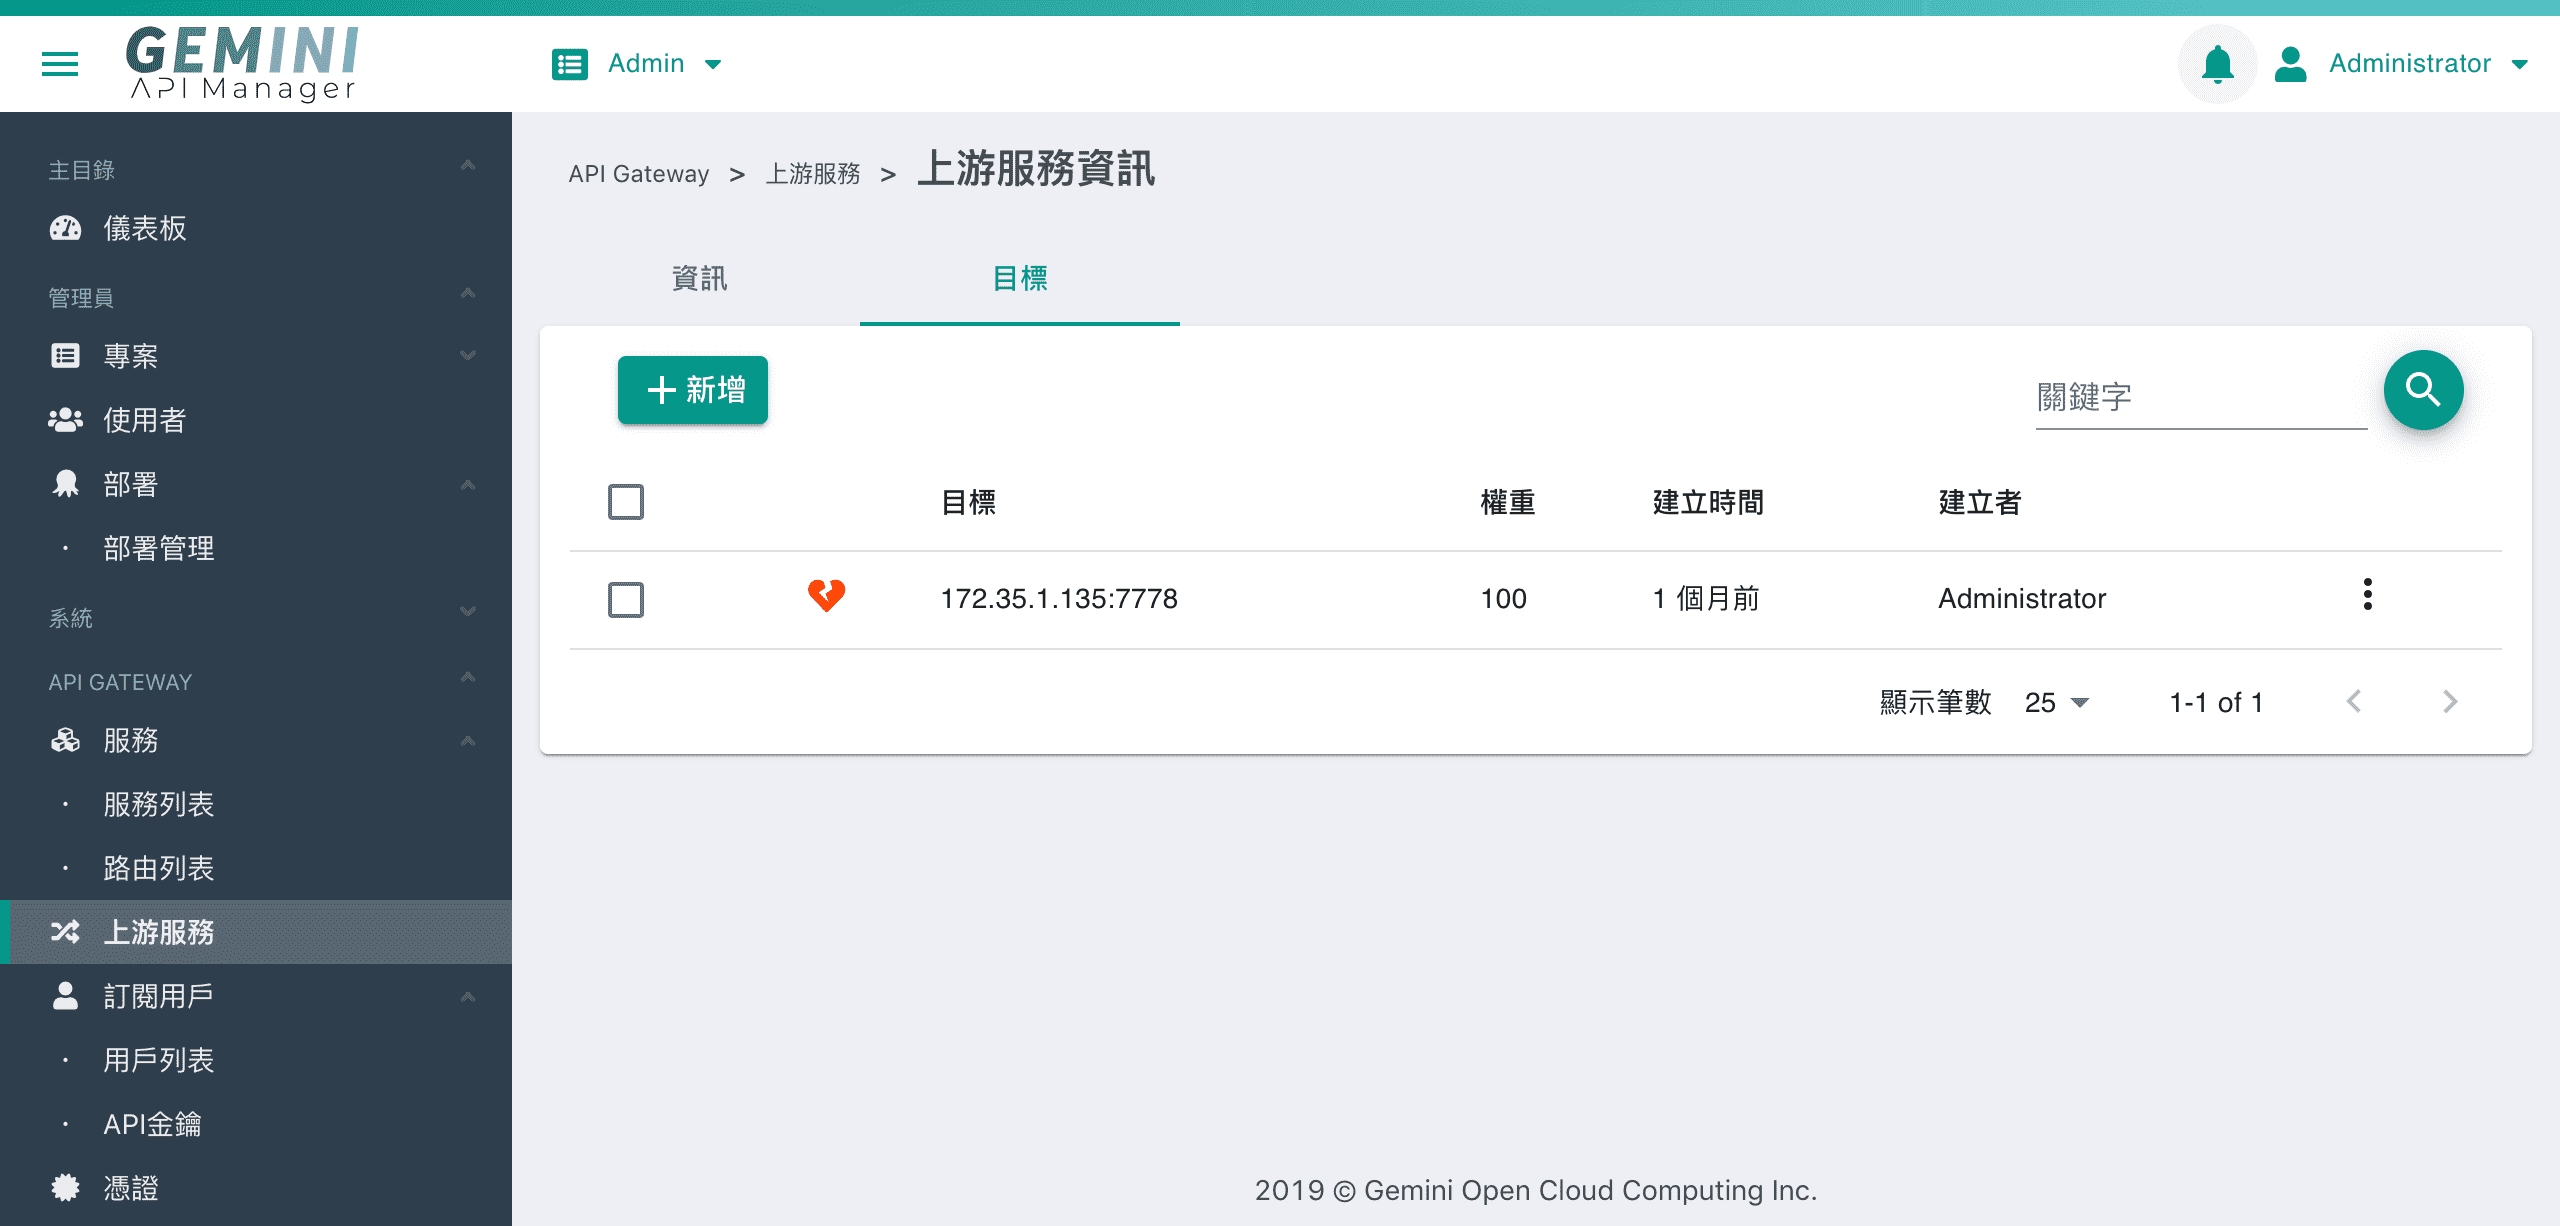Open 儀表板 in the sidebar

click(x=145, y=228)
